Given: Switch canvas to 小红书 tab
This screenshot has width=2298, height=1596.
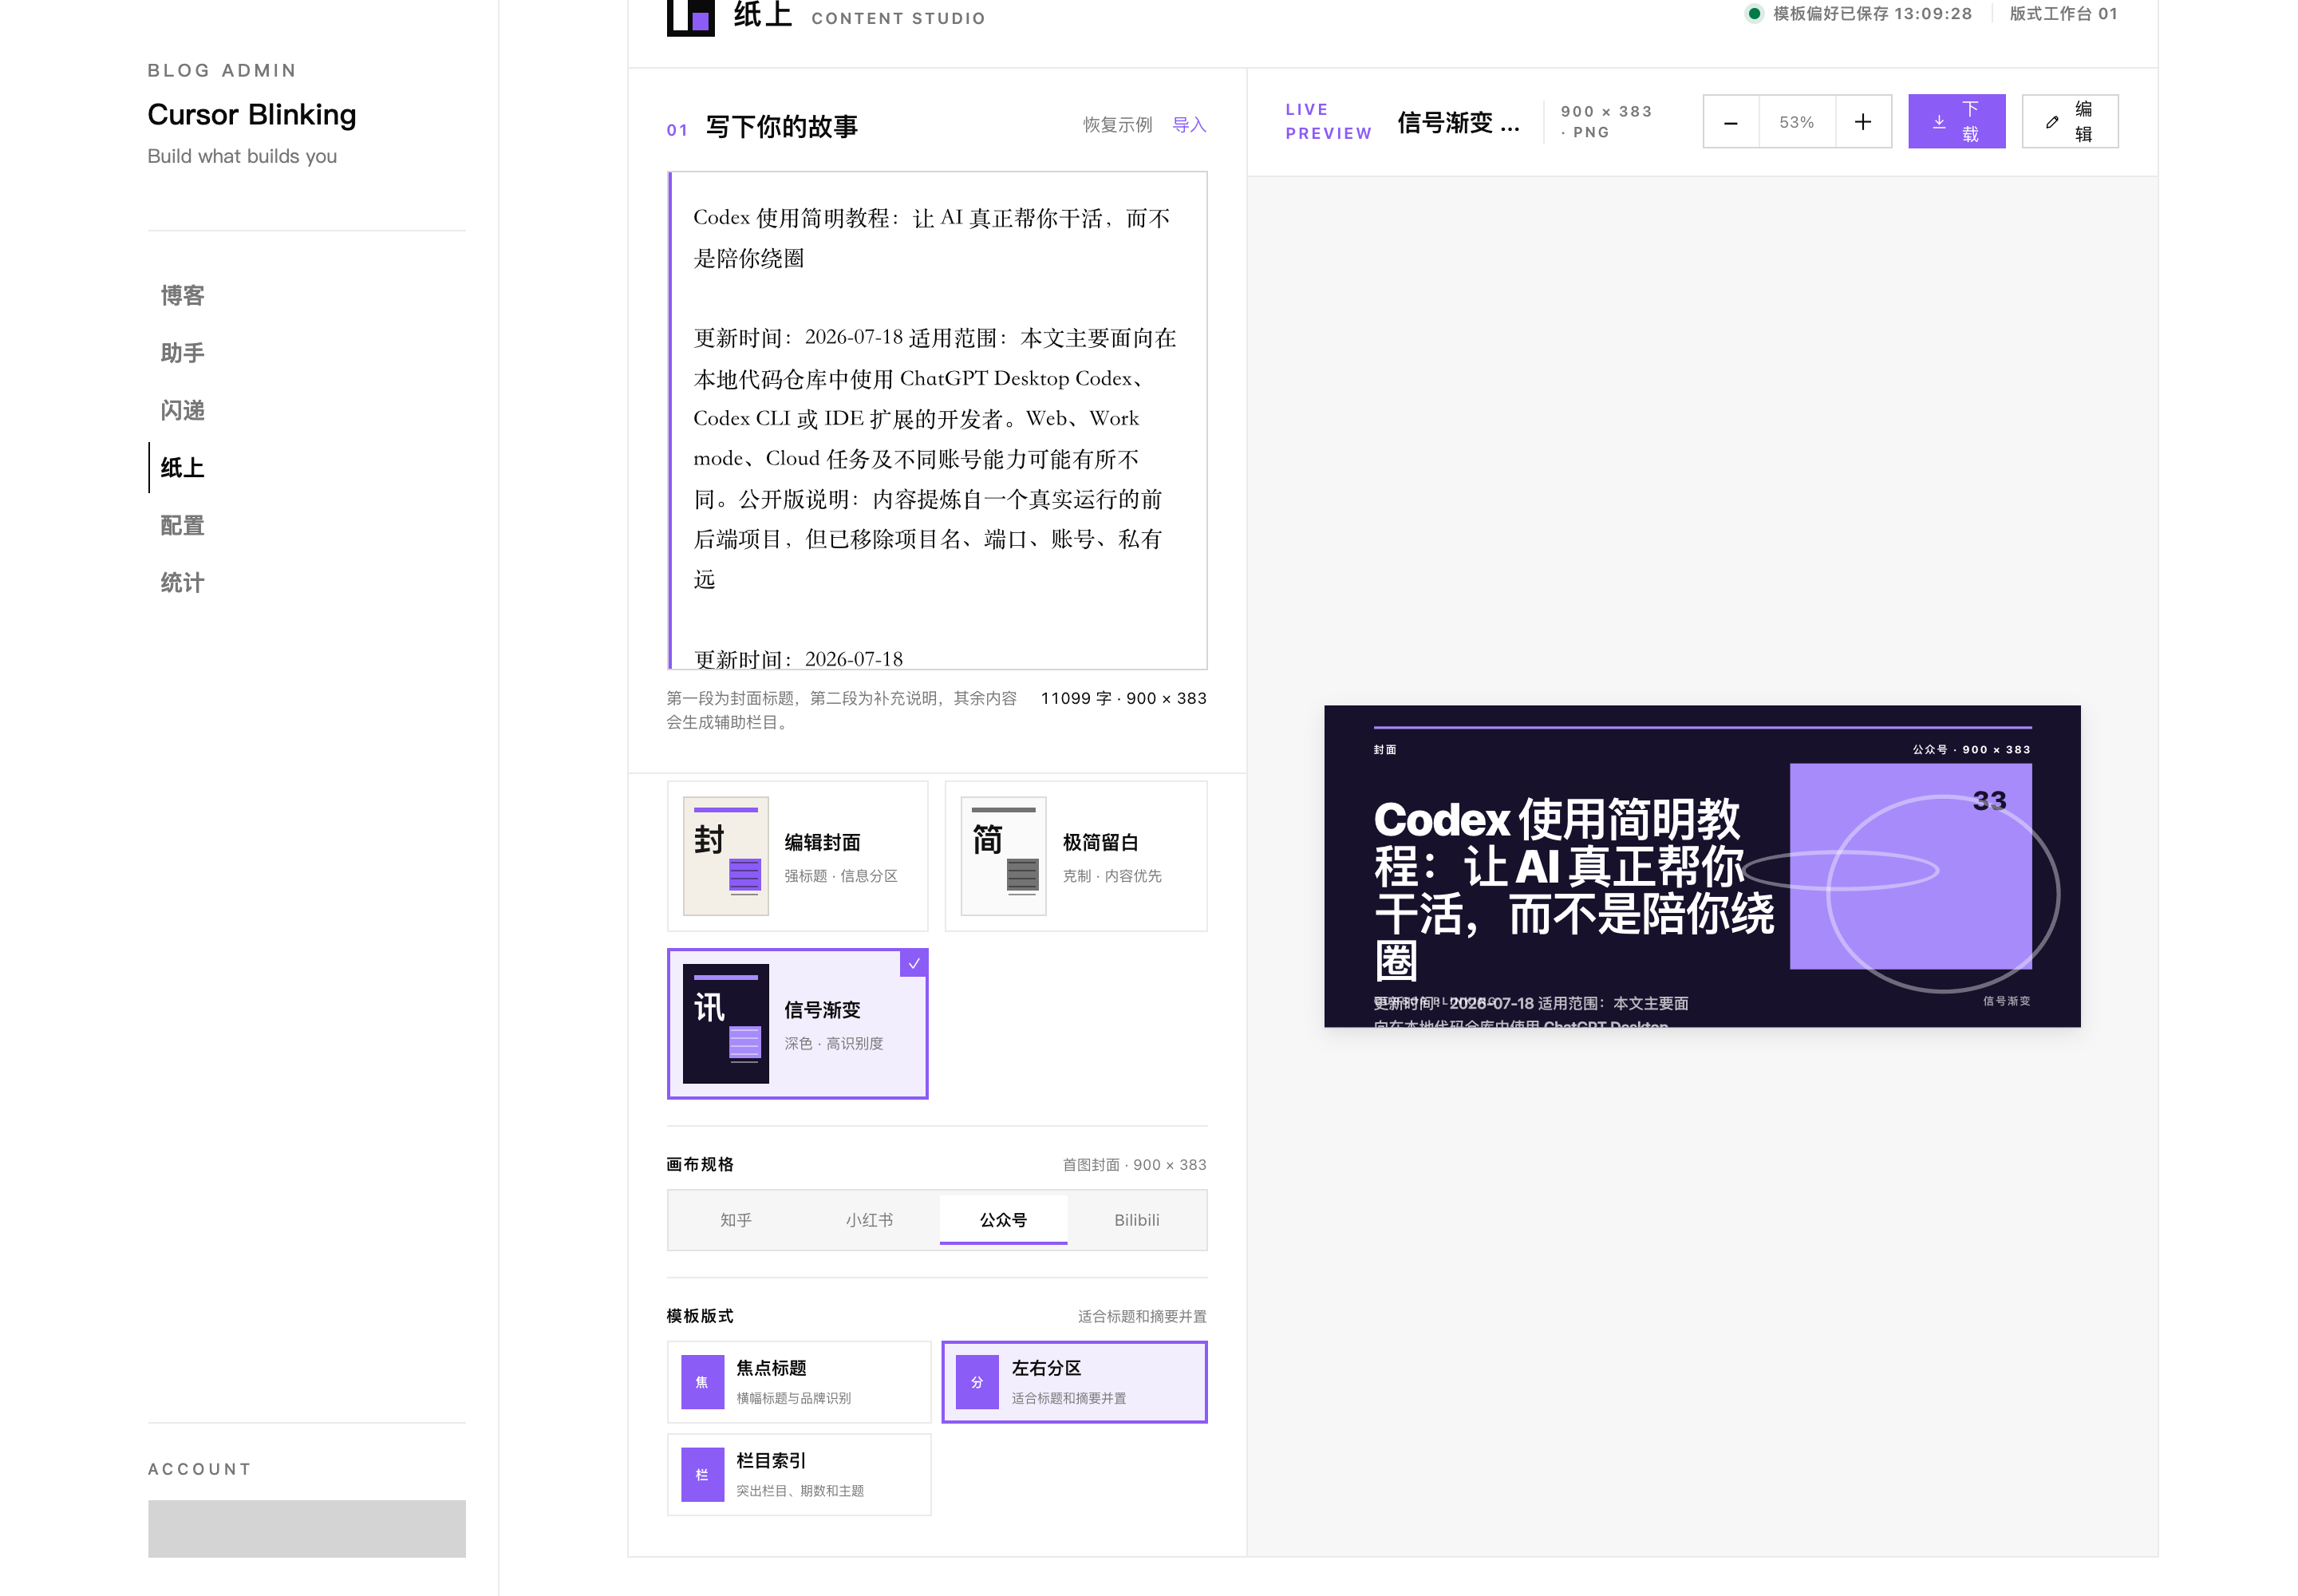Looking at the screenshot, I should (869, 1220).
